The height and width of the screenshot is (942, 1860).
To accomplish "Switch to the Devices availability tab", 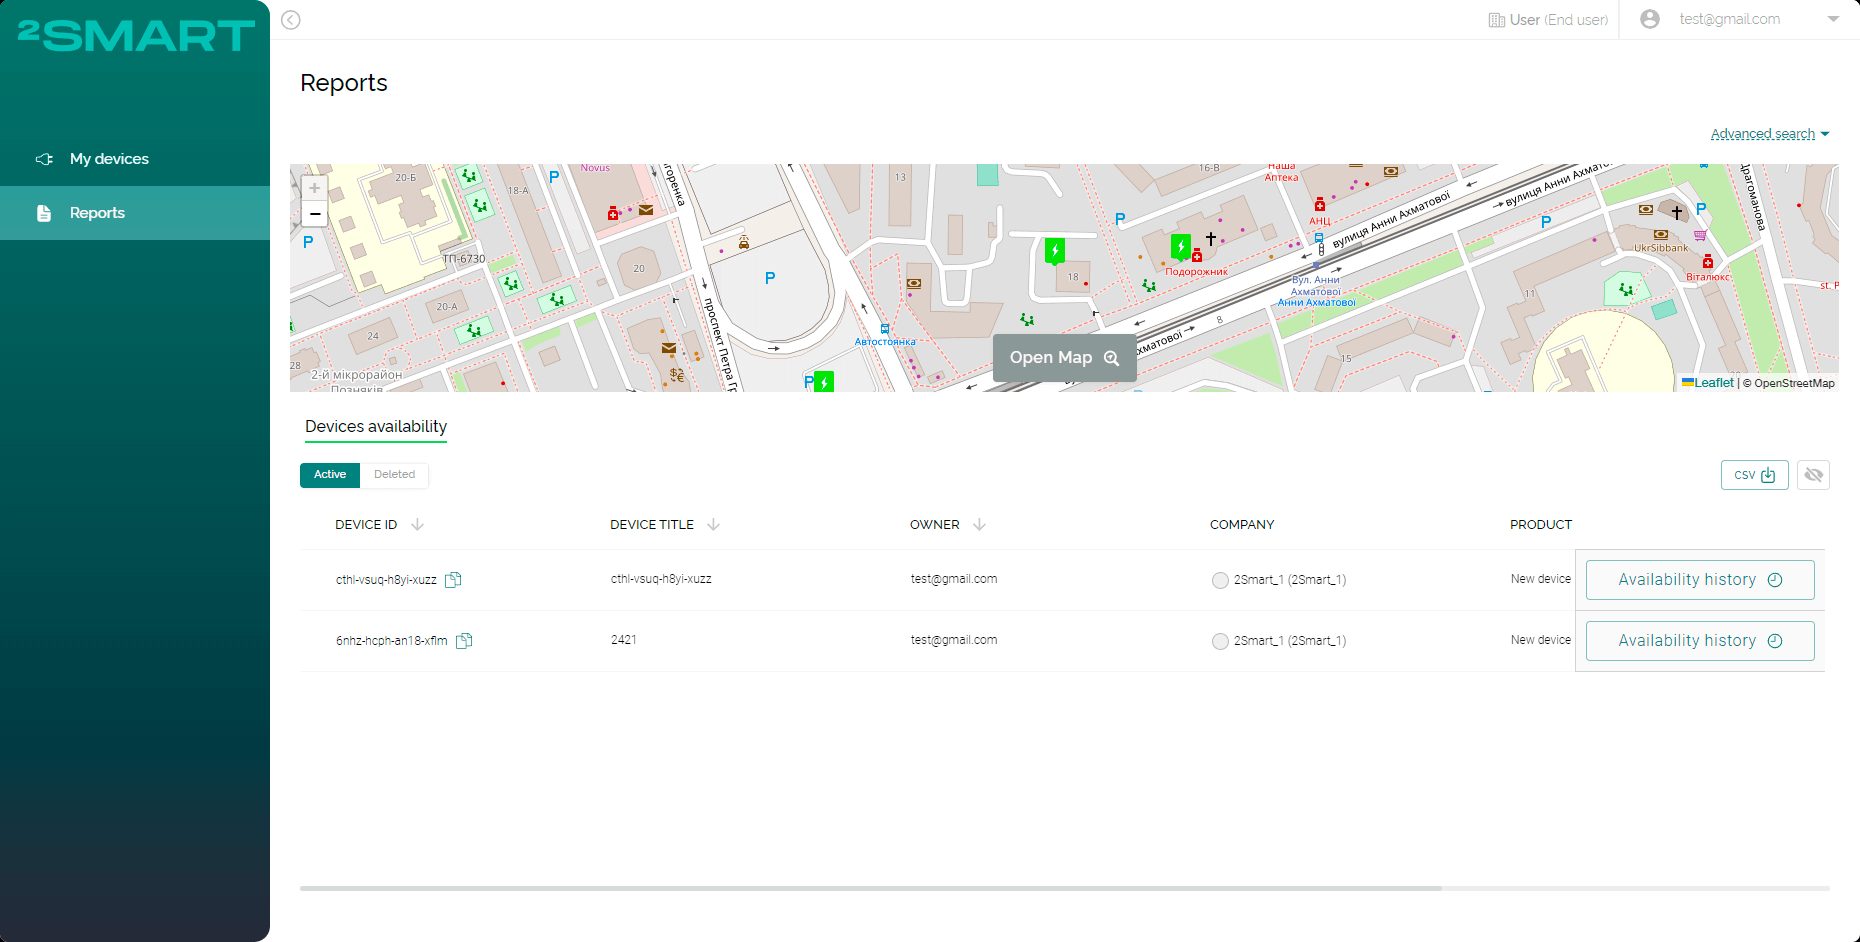I will pos(376,427).
